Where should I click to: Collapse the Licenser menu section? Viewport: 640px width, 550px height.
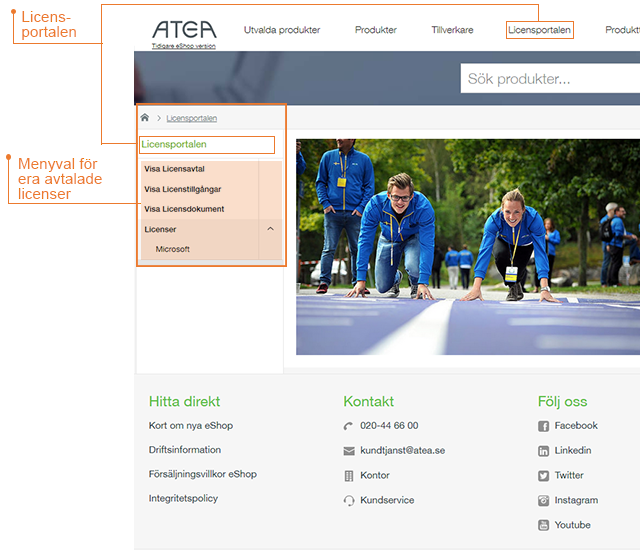(x=270, y=229)
